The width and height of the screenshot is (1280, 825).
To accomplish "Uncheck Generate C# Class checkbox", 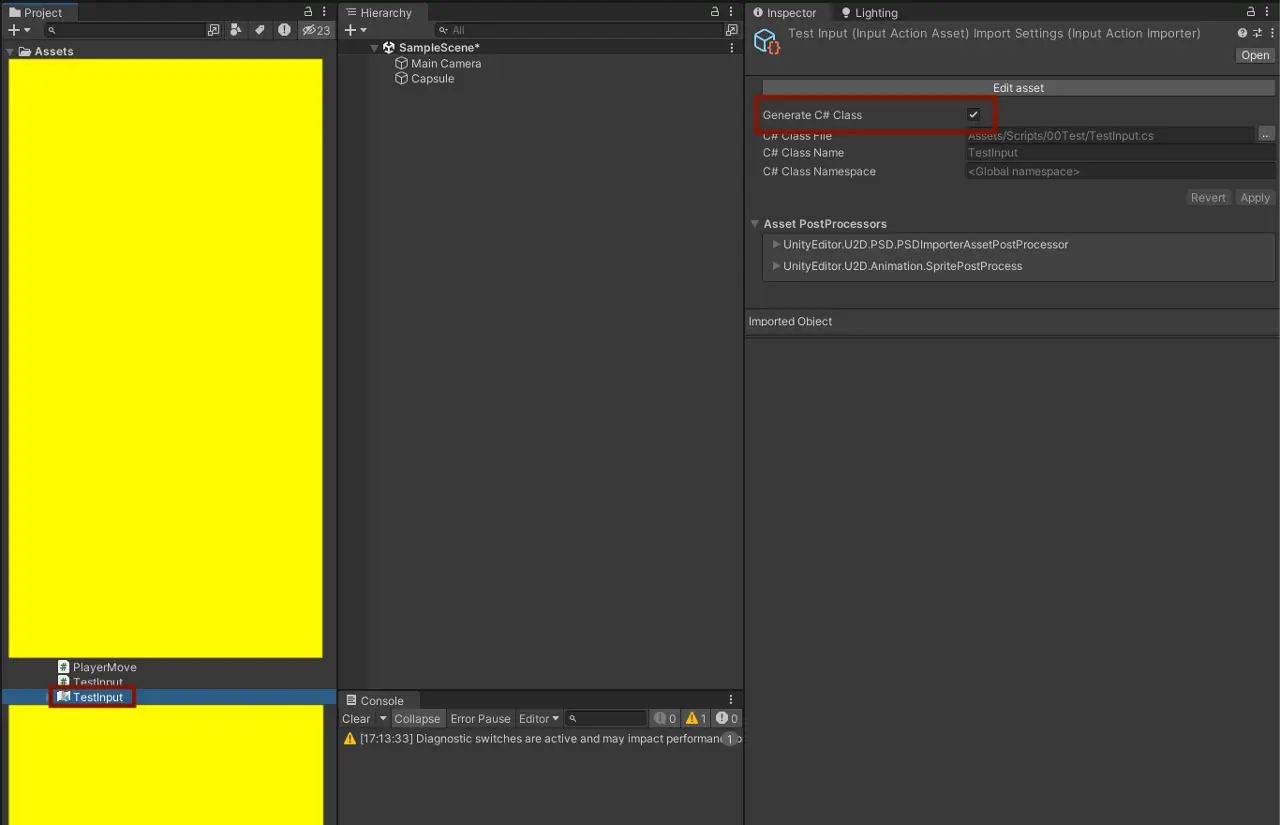I will pyautogui.click(x=973, y=115).
